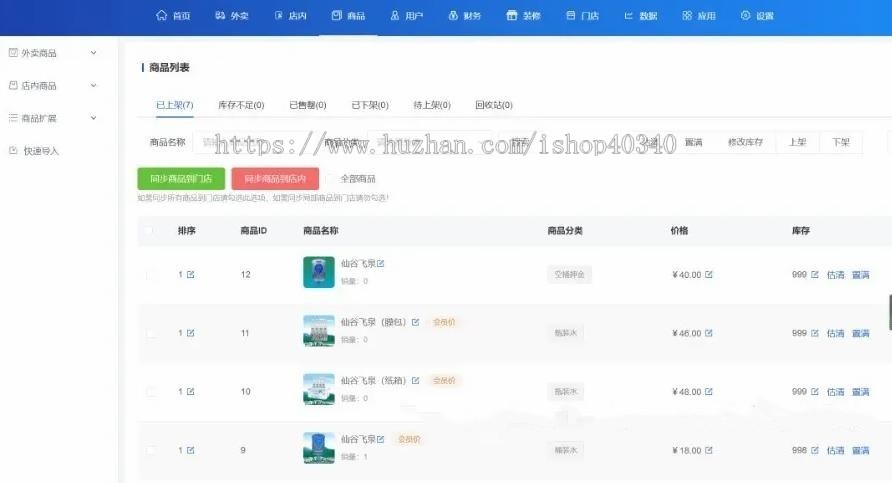Switch to the 回收站(0) tab

(494, 105)
